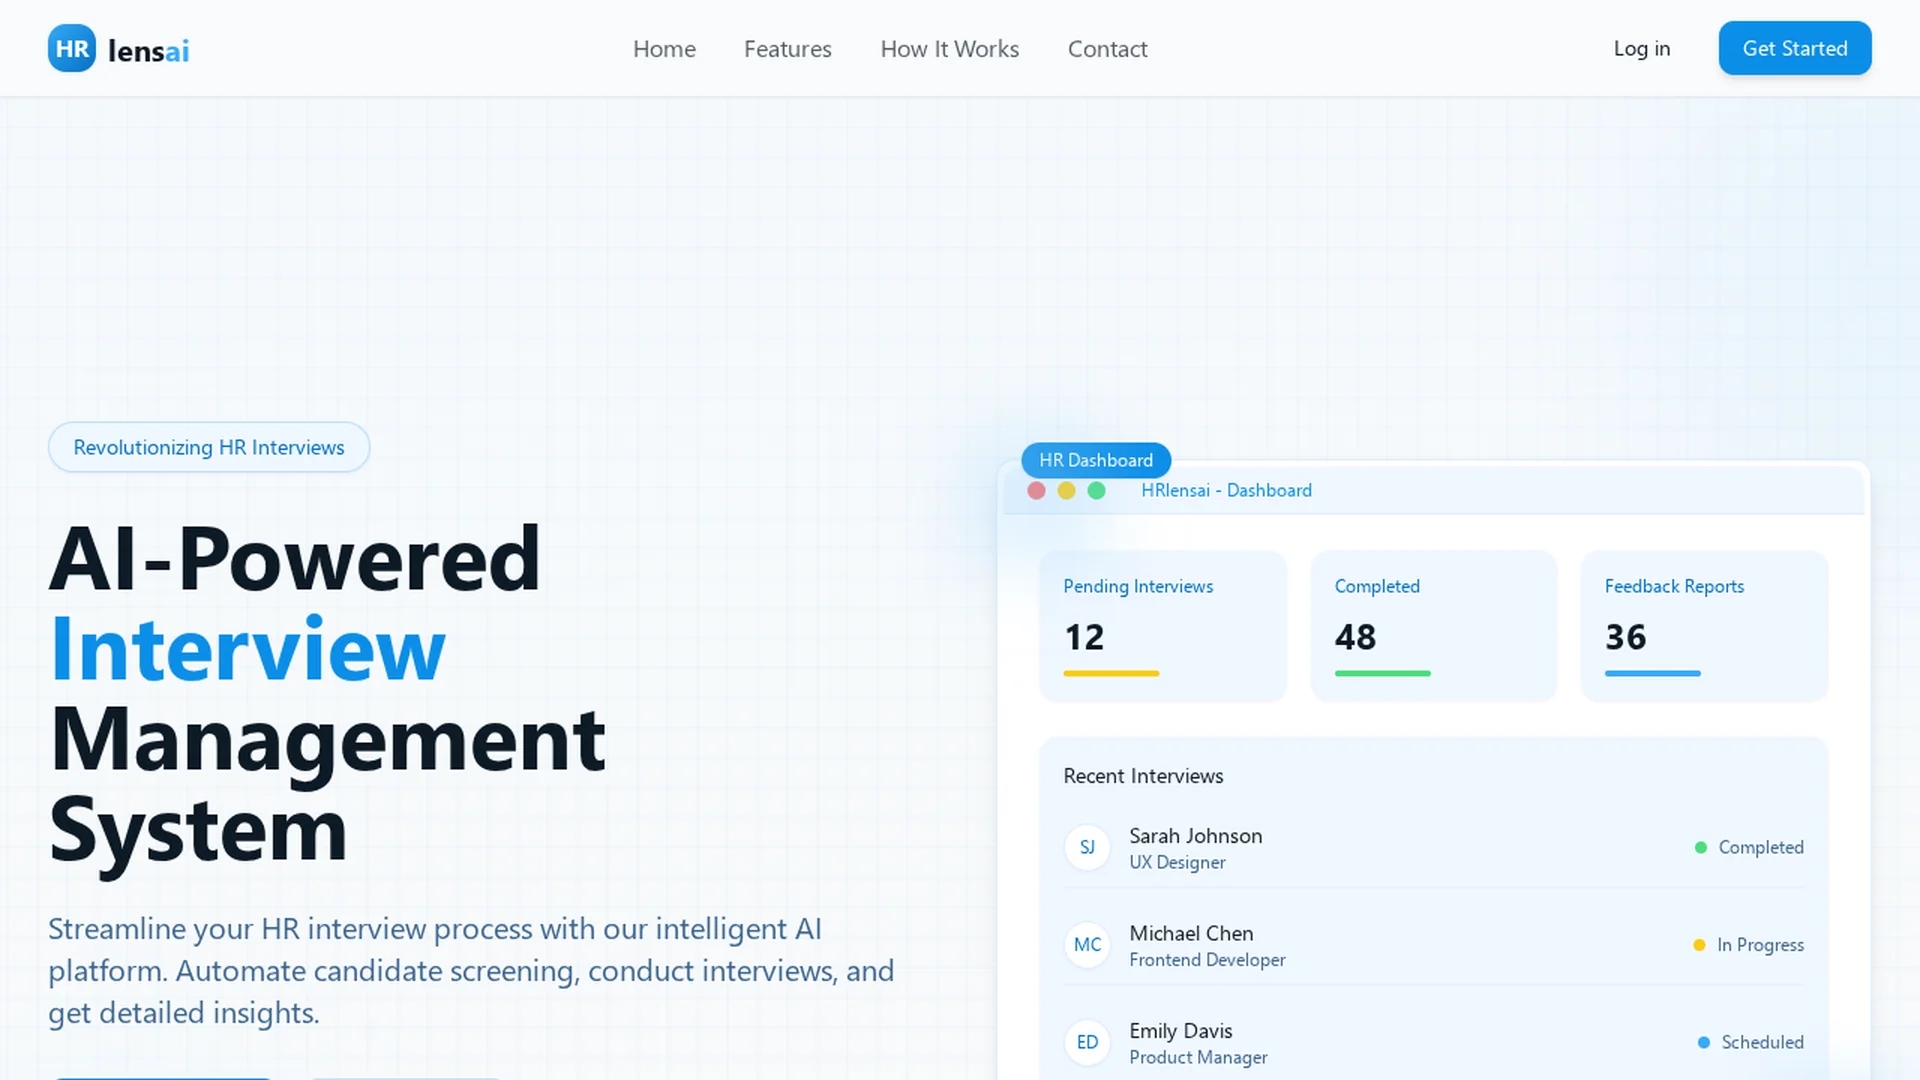The height and width of the screenshot is (1080, 1920).
Task: Open the Features nav item
Action: coord(787,48)
